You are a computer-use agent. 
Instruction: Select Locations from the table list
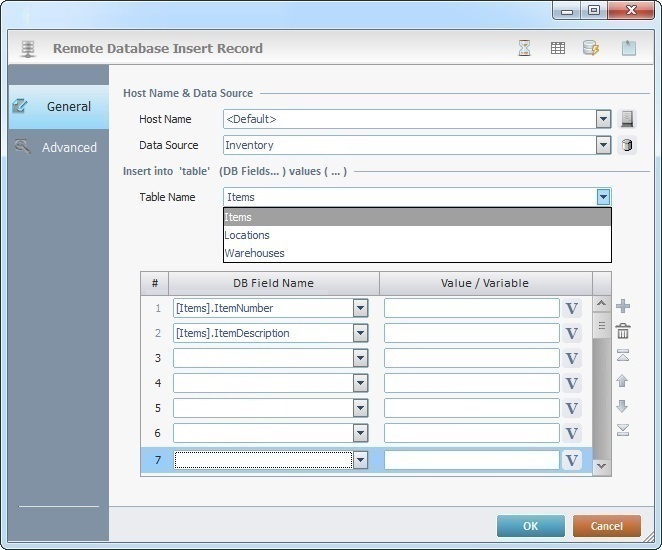(x=247, y=235)
